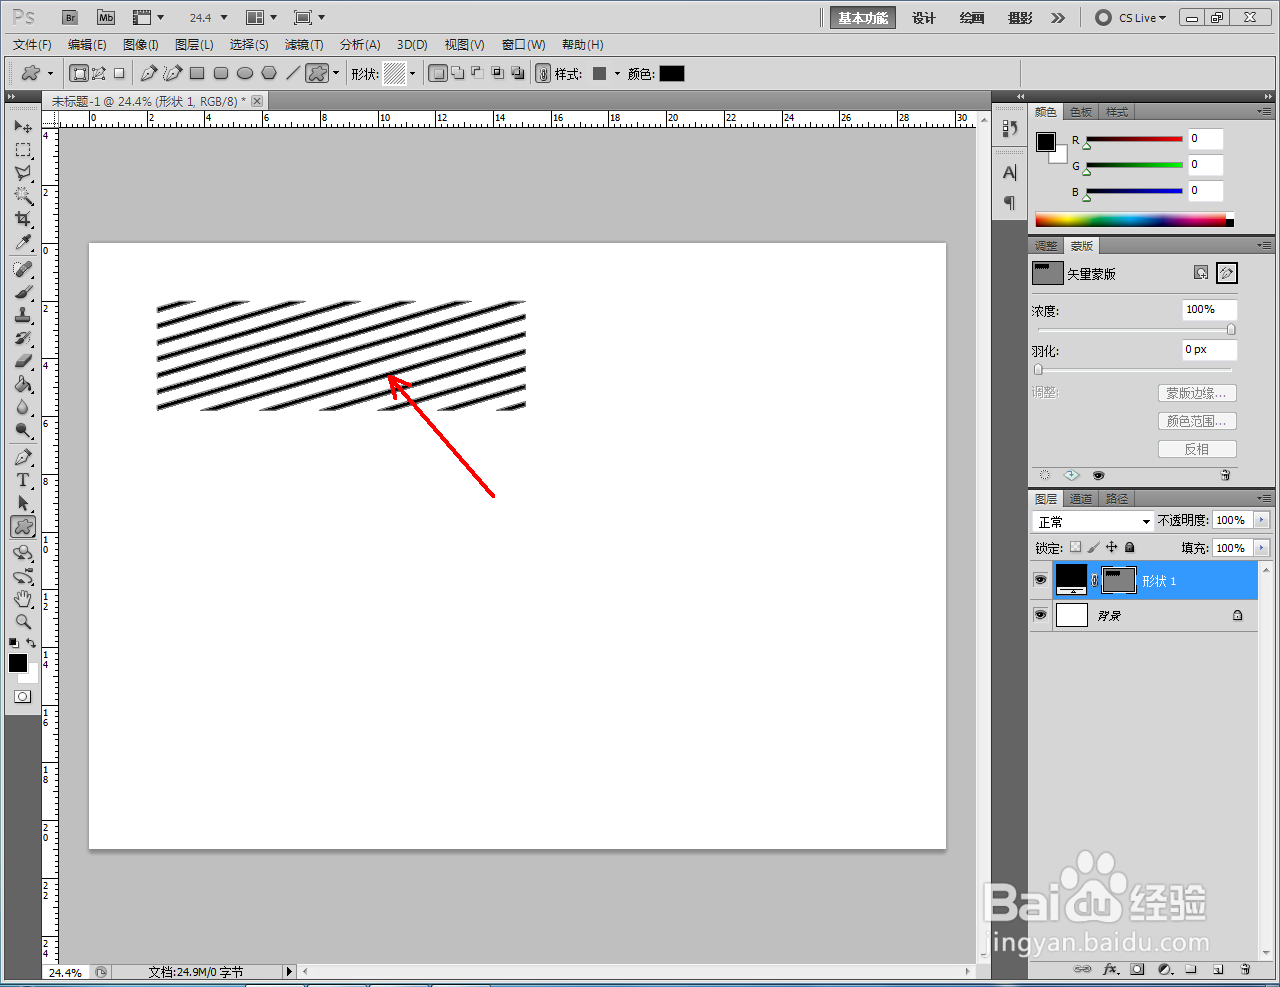1280x987 pixels.
Task: Open the zoom level 24.4 dropdown
Action: 224,18
